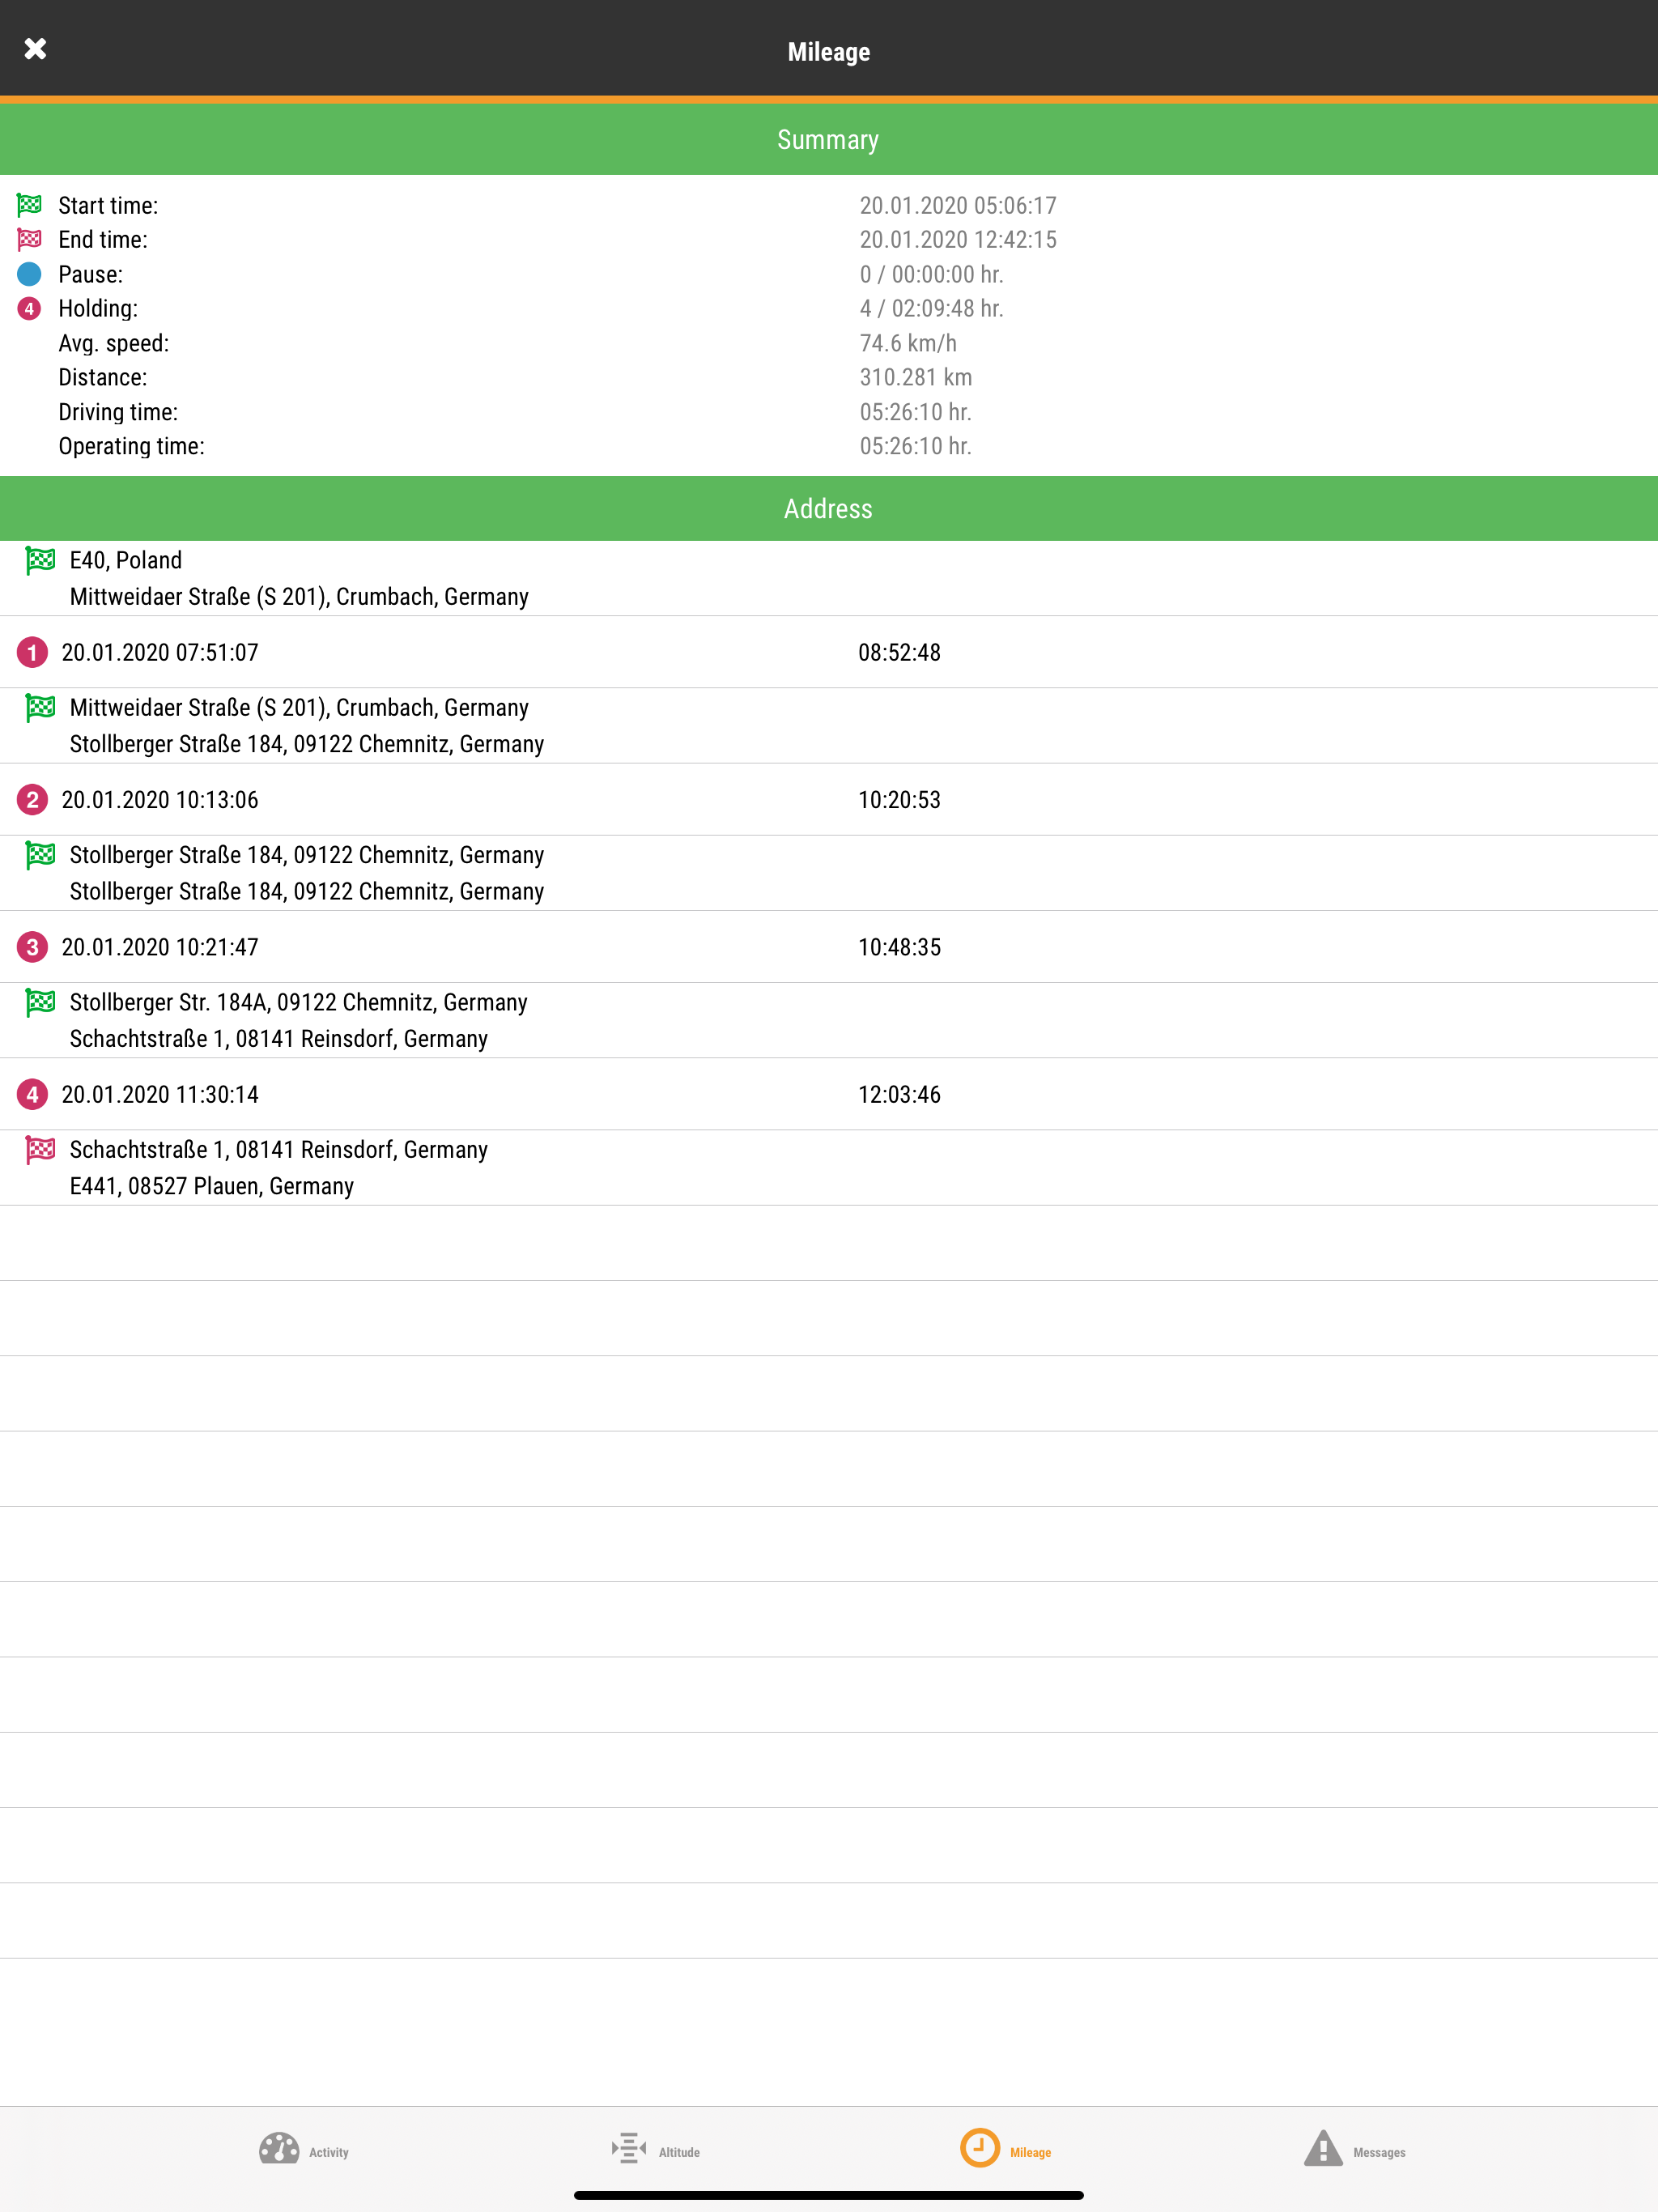1658x2212 pixels.
Task: Click the Messages warning triangle icon
Action: 1323,2148
